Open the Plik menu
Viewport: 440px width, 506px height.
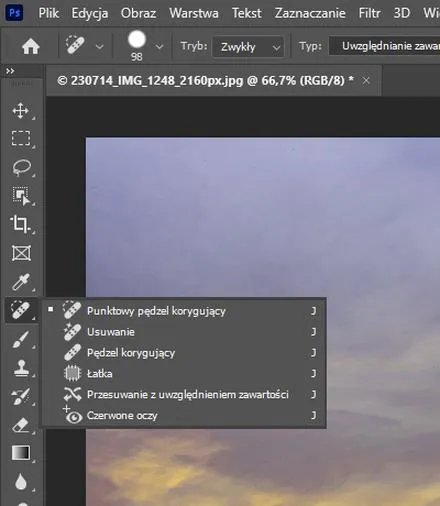tap(49, 13)
